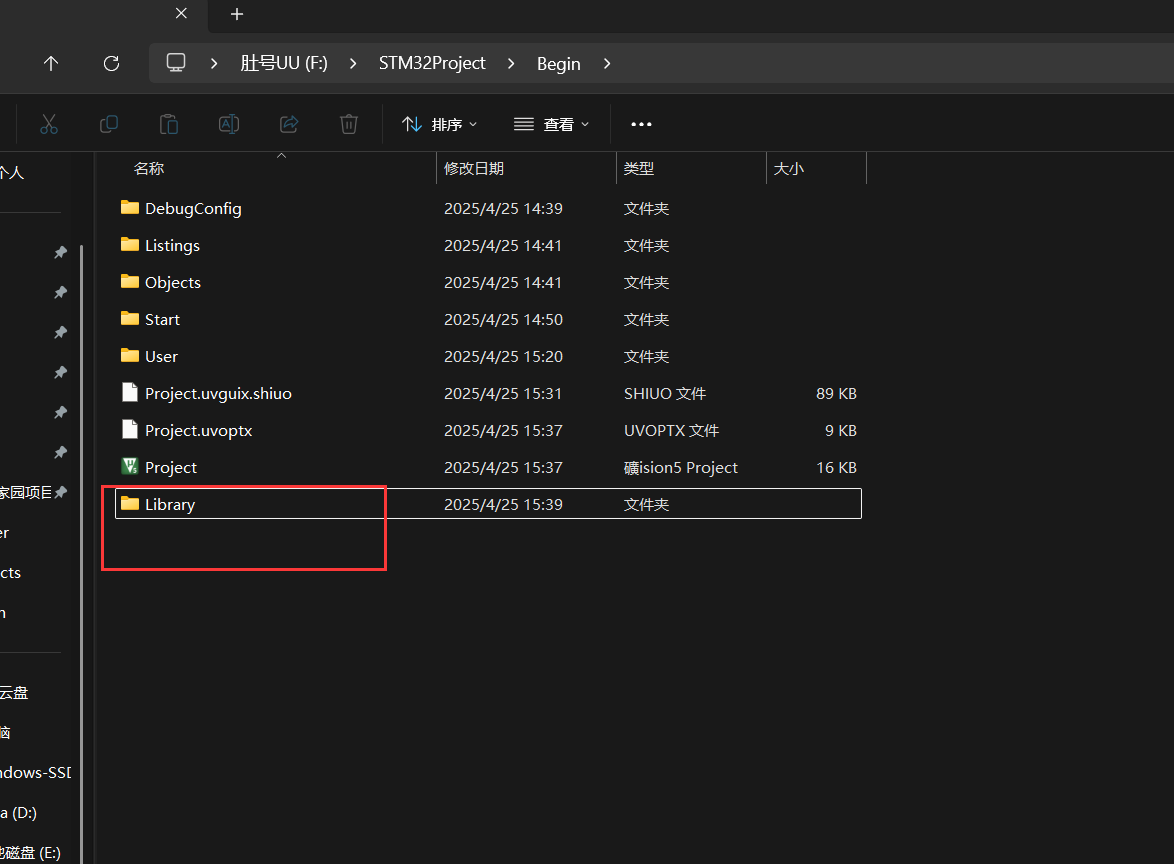1174x864 pixels.
Task: Click the DebugConfig folder icon
Action: tap(130, 207)
